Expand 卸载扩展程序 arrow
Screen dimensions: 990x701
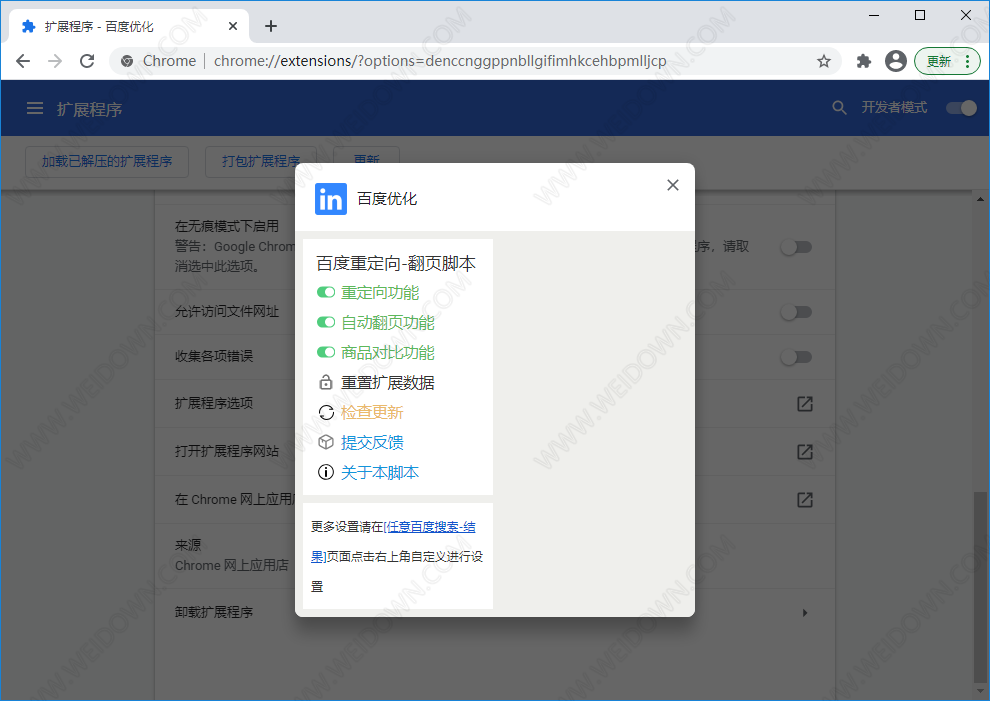coord(804,613)
